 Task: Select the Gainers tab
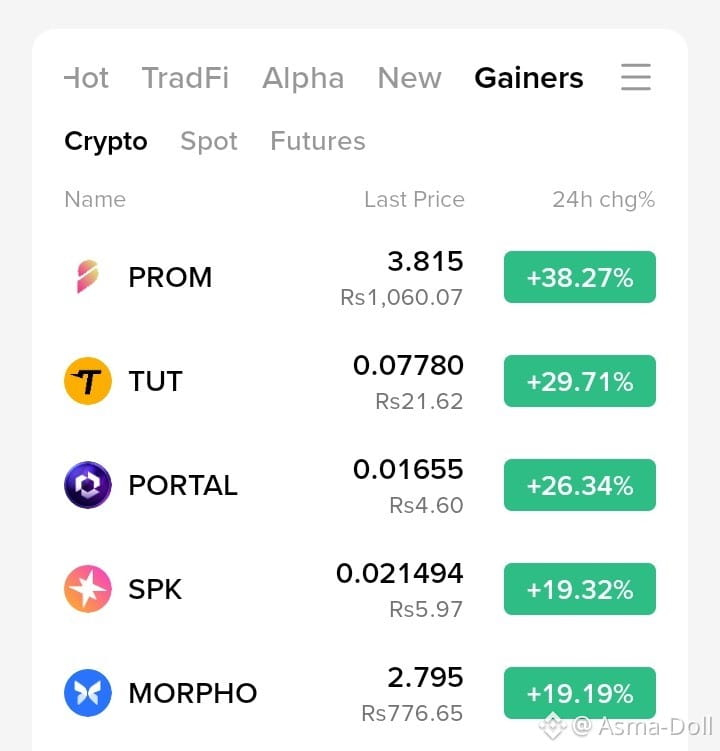point(529,78)
